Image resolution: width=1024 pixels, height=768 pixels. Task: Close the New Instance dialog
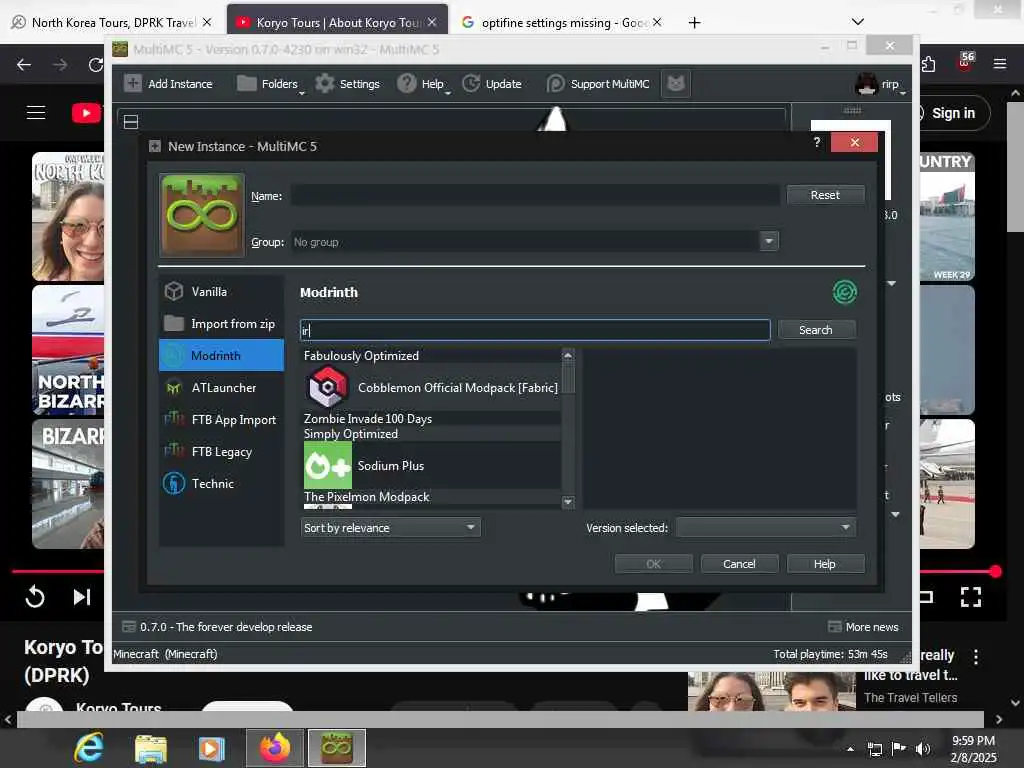[x=854, y=142]
